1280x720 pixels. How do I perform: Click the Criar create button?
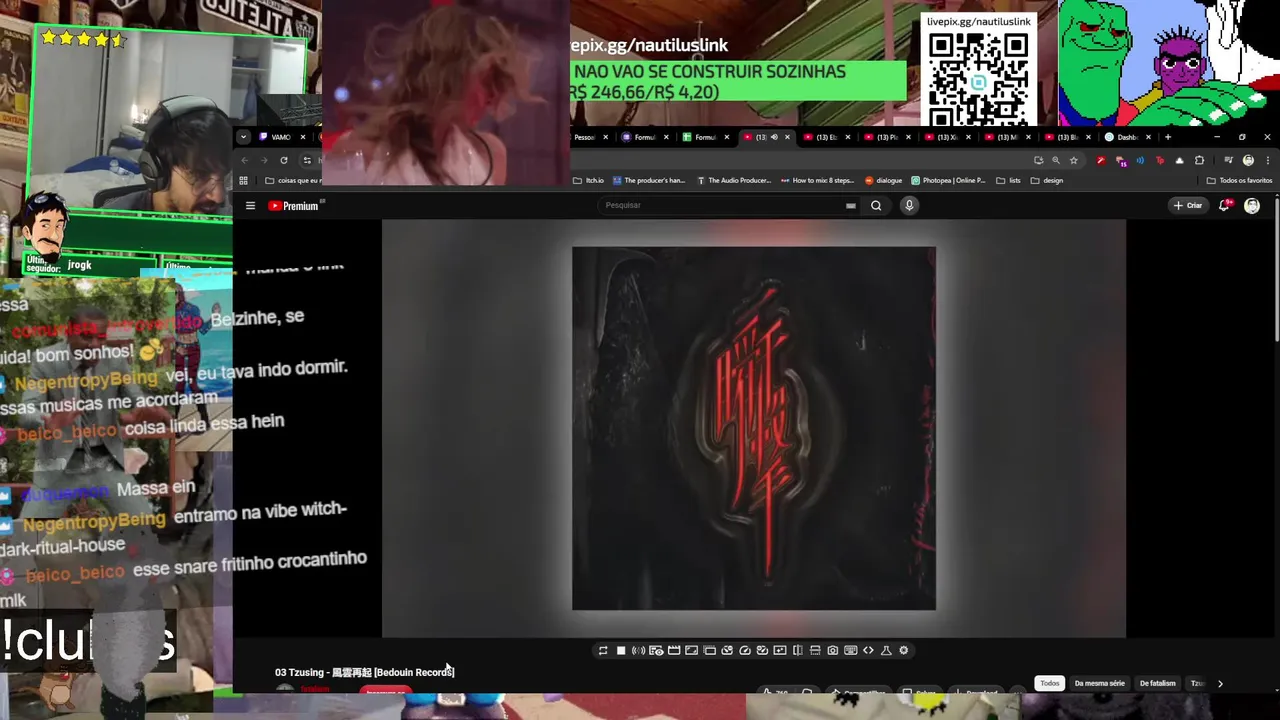1188,205
